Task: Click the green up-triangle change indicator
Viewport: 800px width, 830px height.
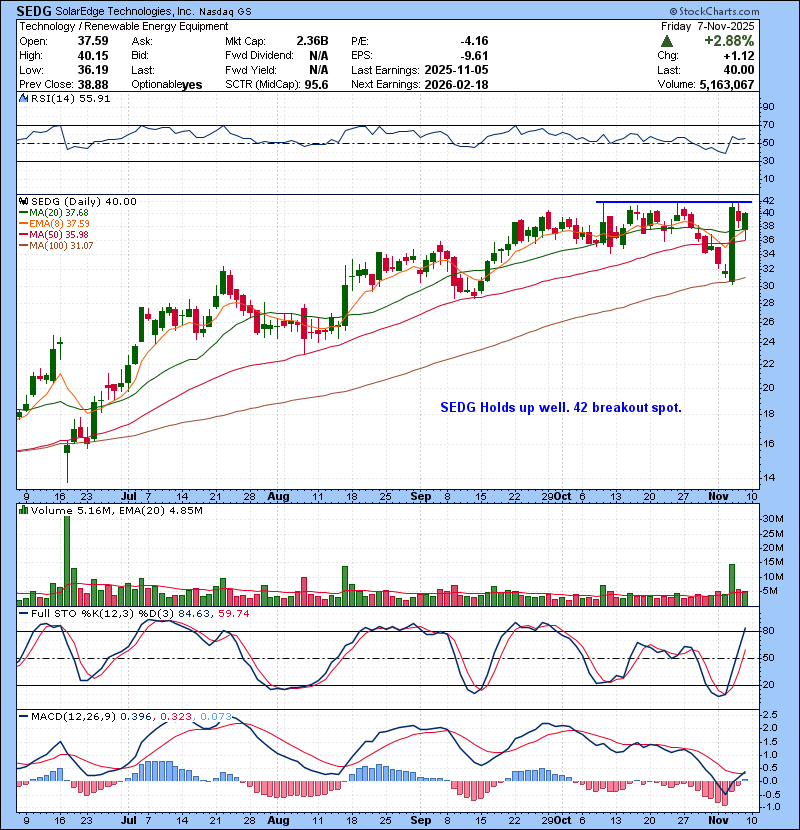Action: (667, 41)
